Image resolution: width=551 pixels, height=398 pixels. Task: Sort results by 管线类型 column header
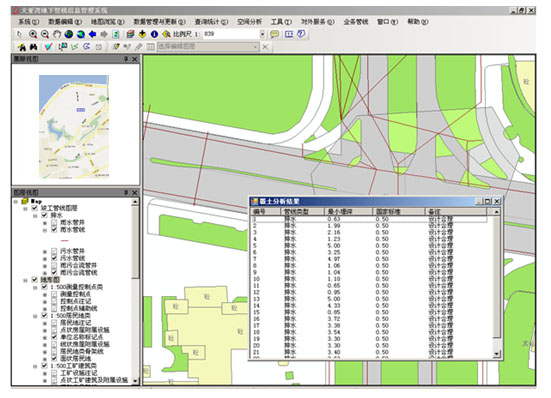pyautogui.click(x=303, y=211)
